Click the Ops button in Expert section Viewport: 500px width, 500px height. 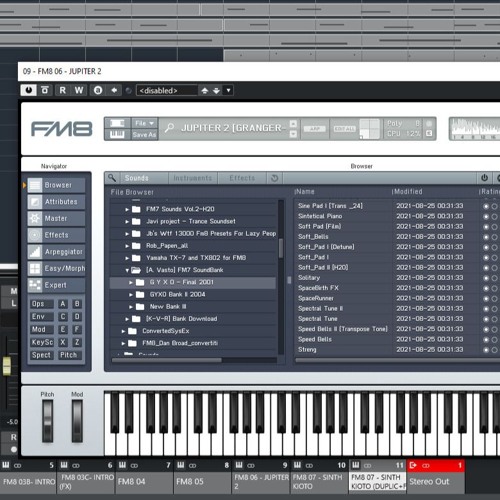coord(42,304)
